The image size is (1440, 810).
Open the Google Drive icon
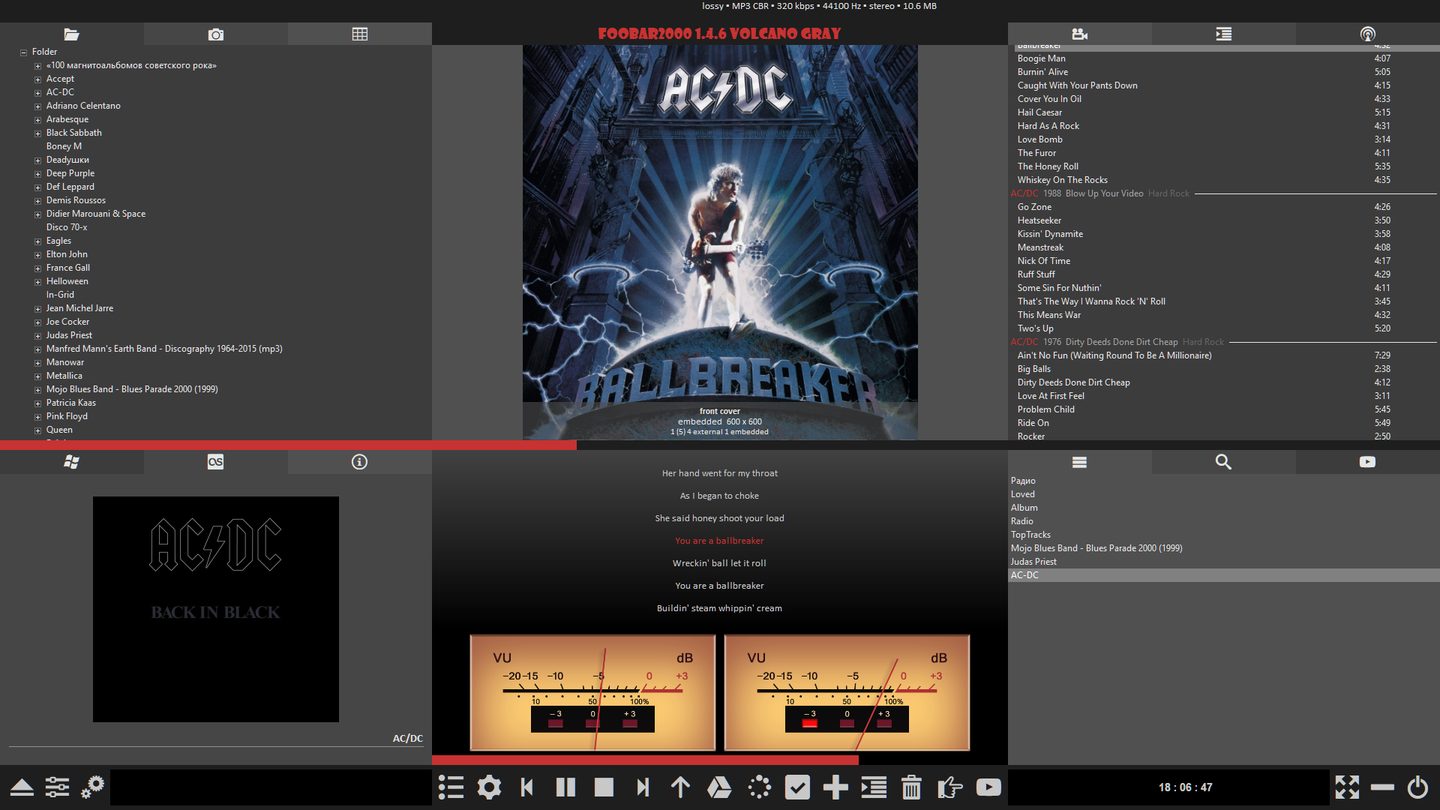[x=719, y=788]
